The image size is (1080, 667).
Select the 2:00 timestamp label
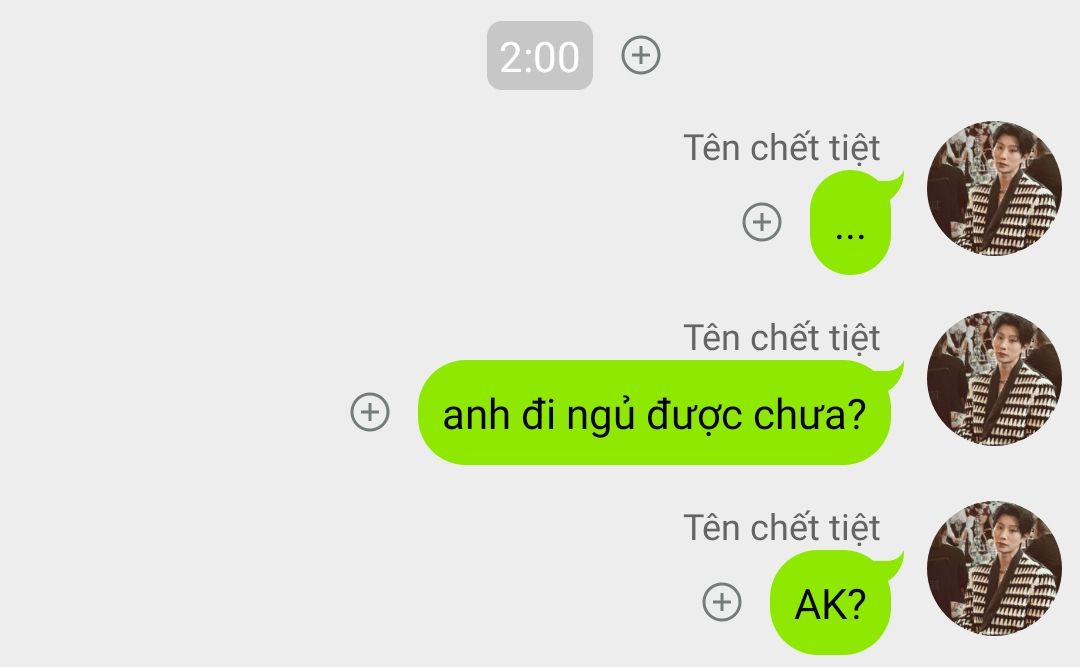(x=540, y=56)
